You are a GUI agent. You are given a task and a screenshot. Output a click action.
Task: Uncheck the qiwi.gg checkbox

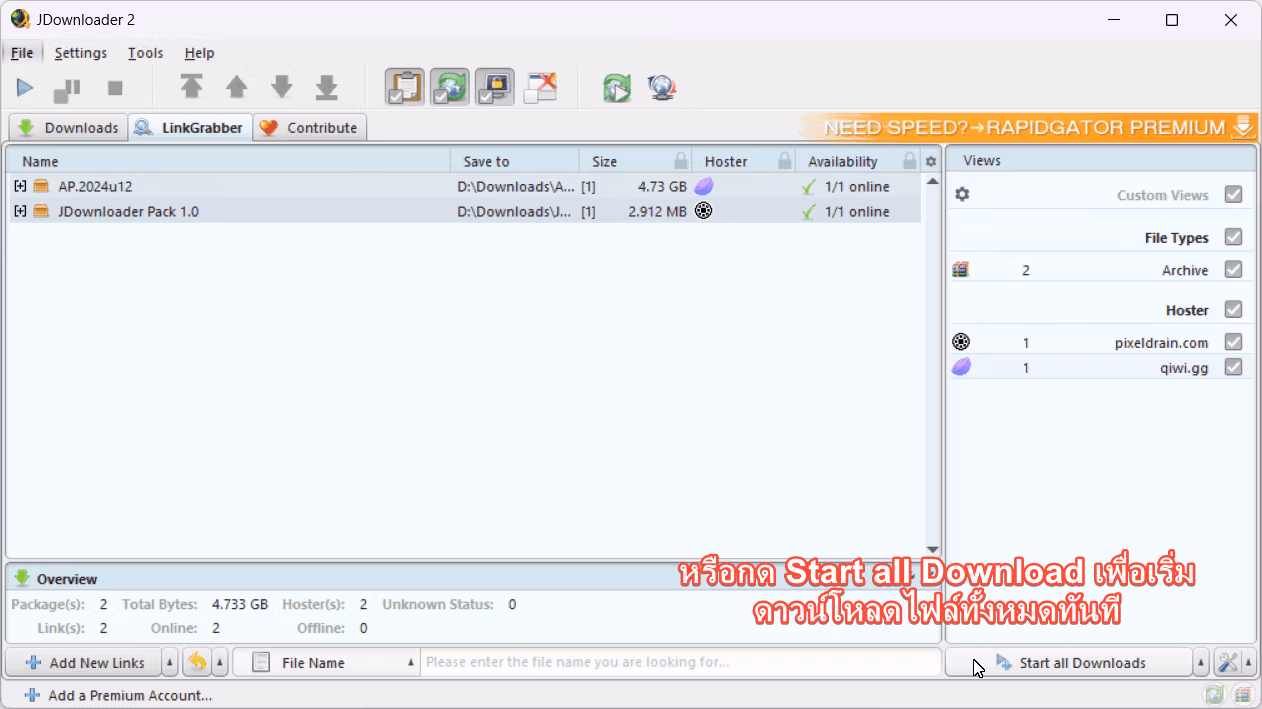click(1233, 367)
